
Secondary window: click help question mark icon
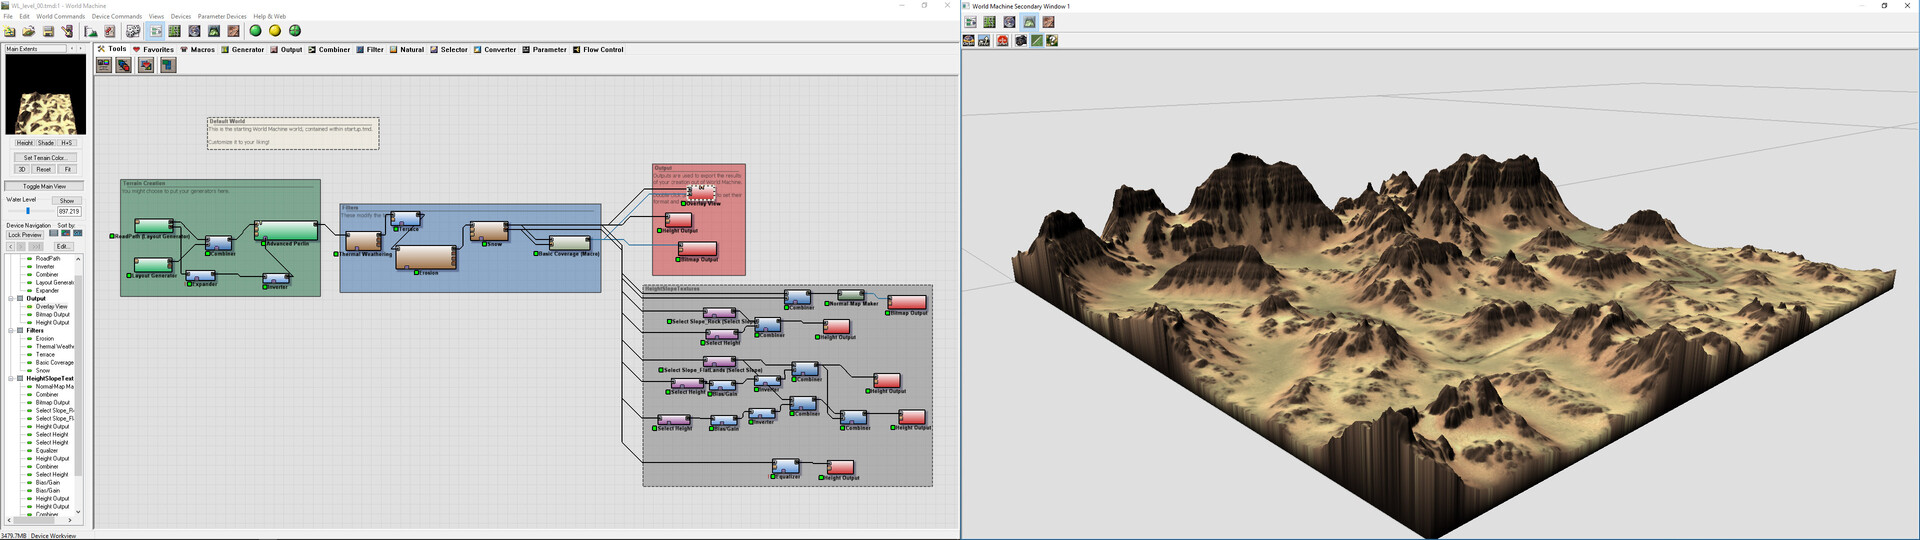(1052, 41)
